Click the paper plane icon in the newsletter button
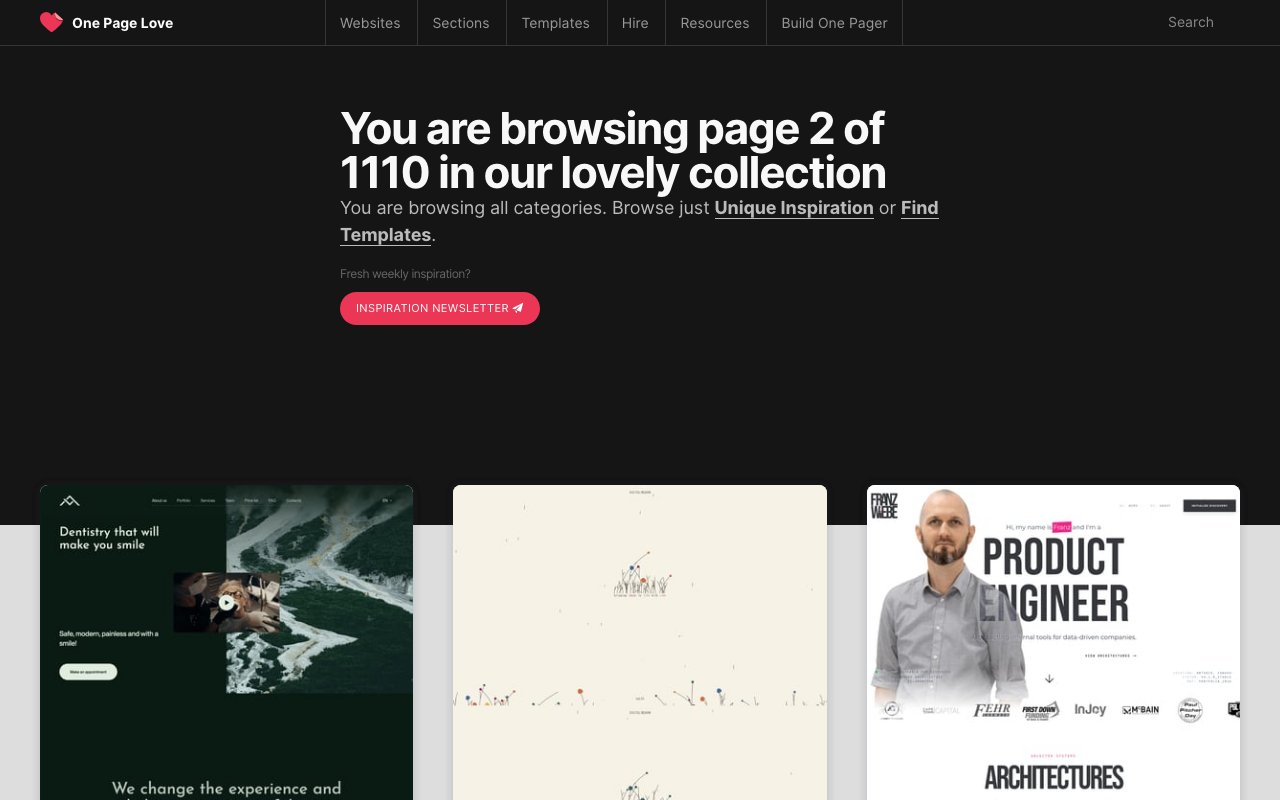 click(518, 308)
